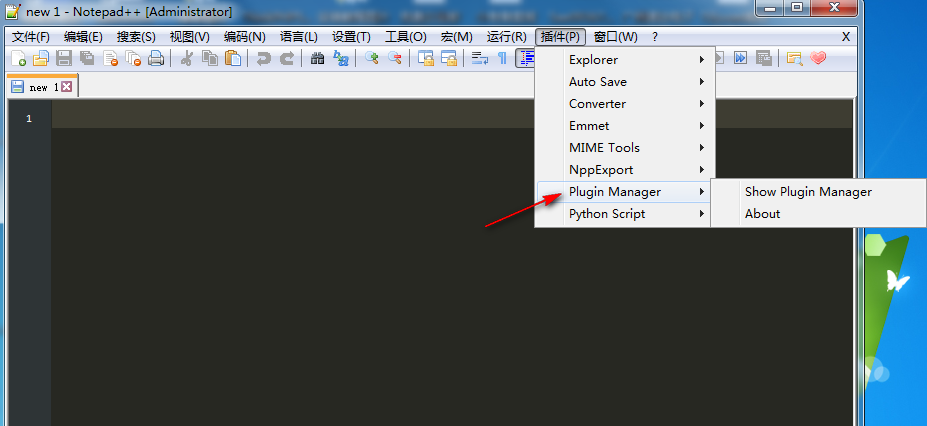Create a new file from the toolbar
The image size is (927, 426).
[19, 58]
